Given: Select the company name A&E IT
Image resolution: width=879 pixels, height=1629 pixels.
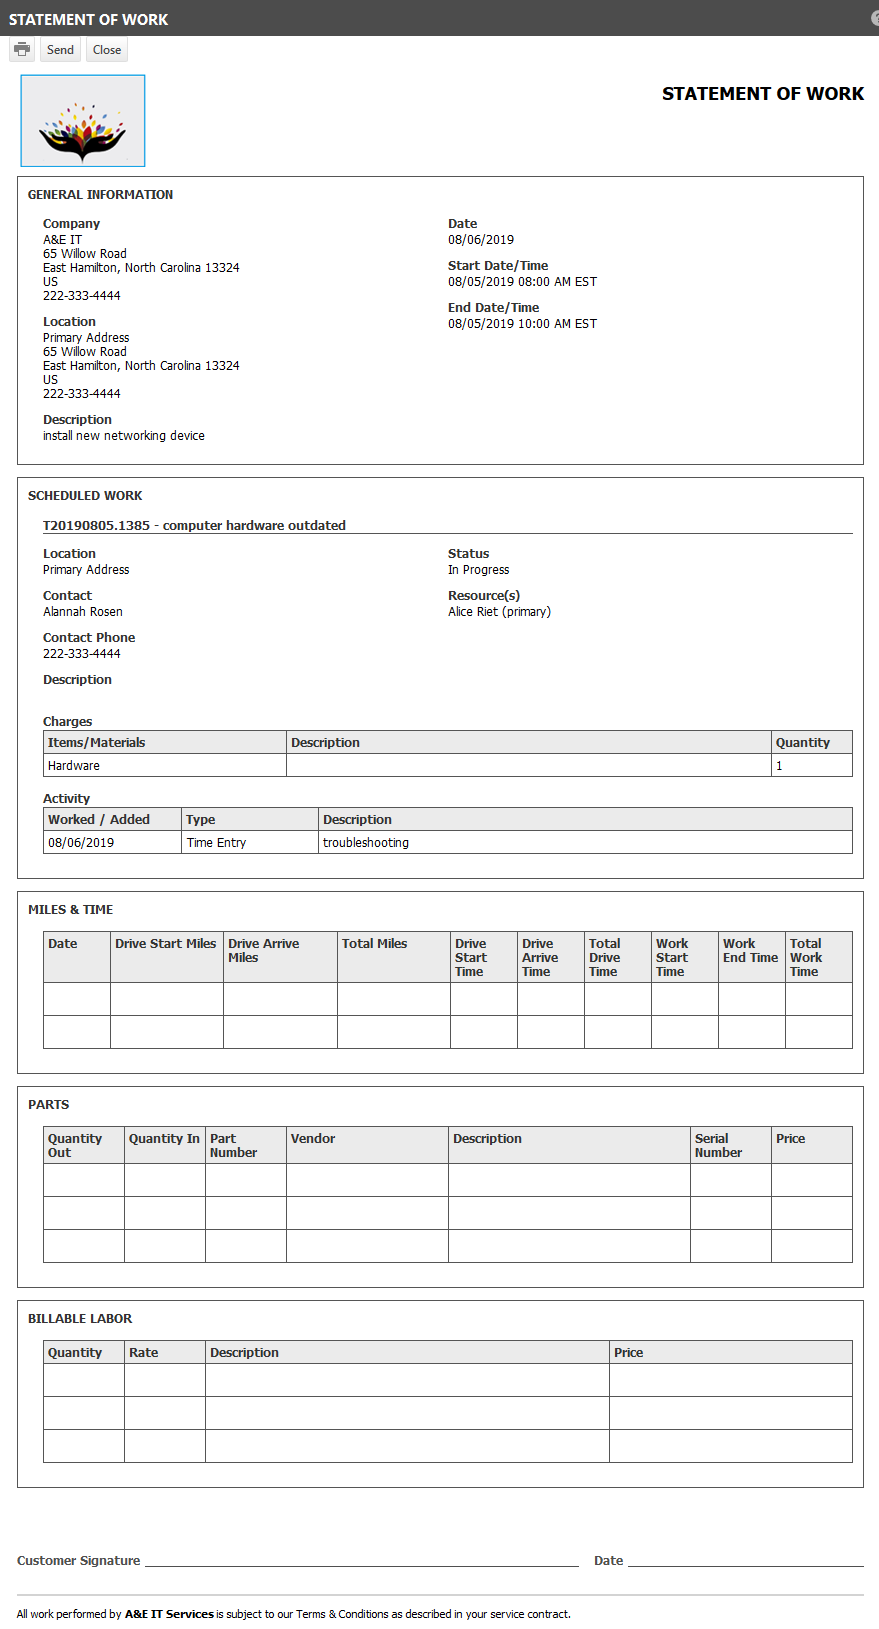Looking at the screenshot, I should 62,240.
